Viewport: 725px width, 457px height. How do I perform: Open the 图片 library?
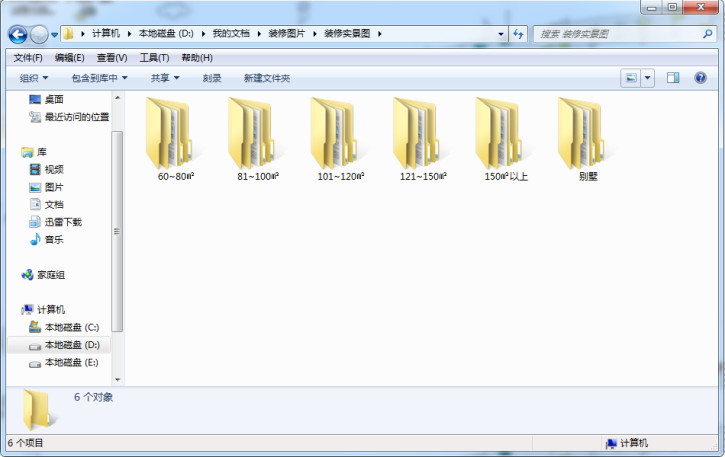click(x=46, y=187)
